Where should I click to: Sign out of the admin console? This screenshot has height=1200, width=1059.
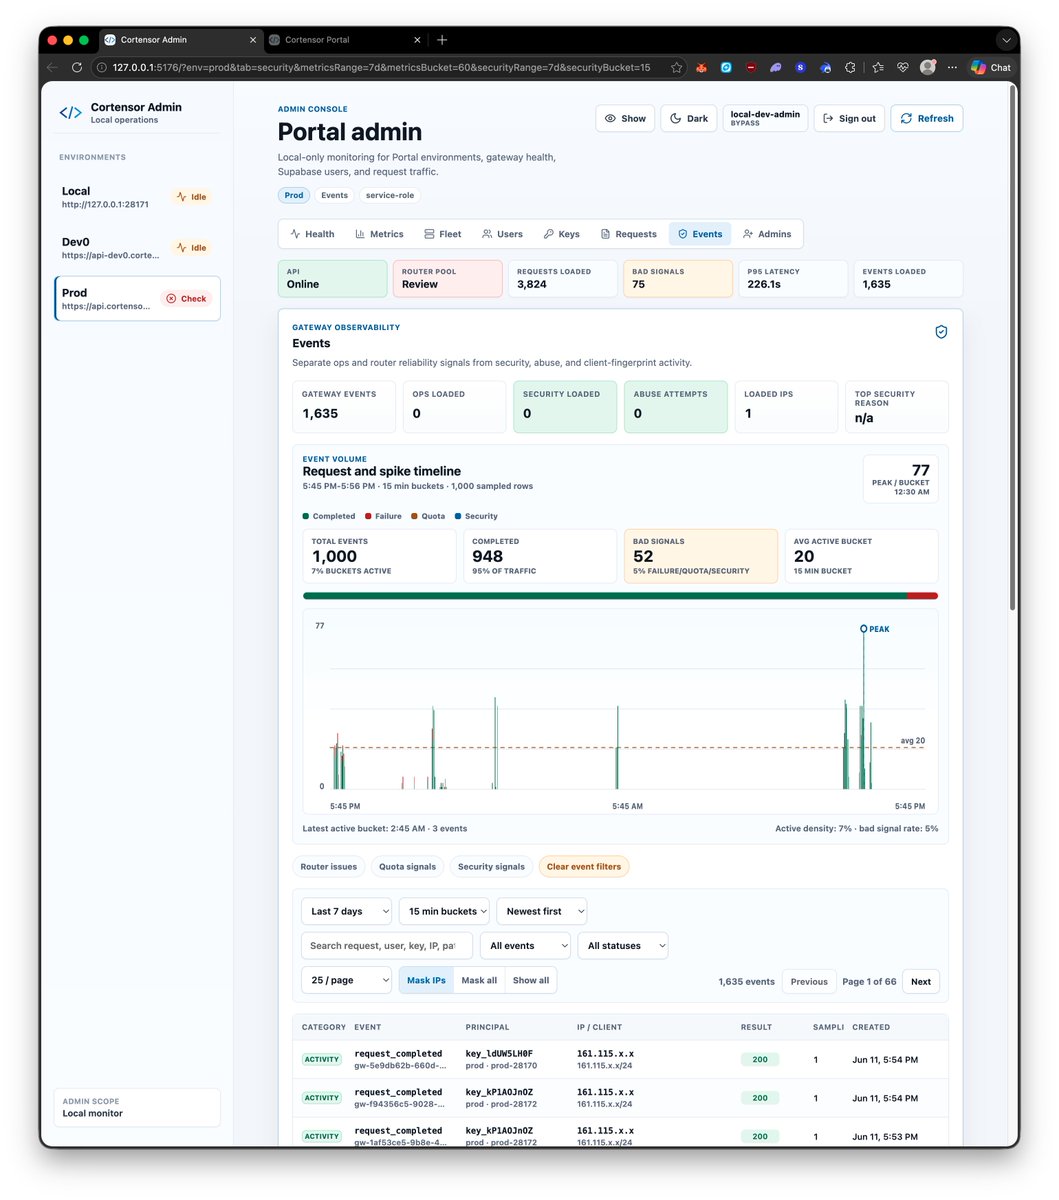(x=849, y=118)
